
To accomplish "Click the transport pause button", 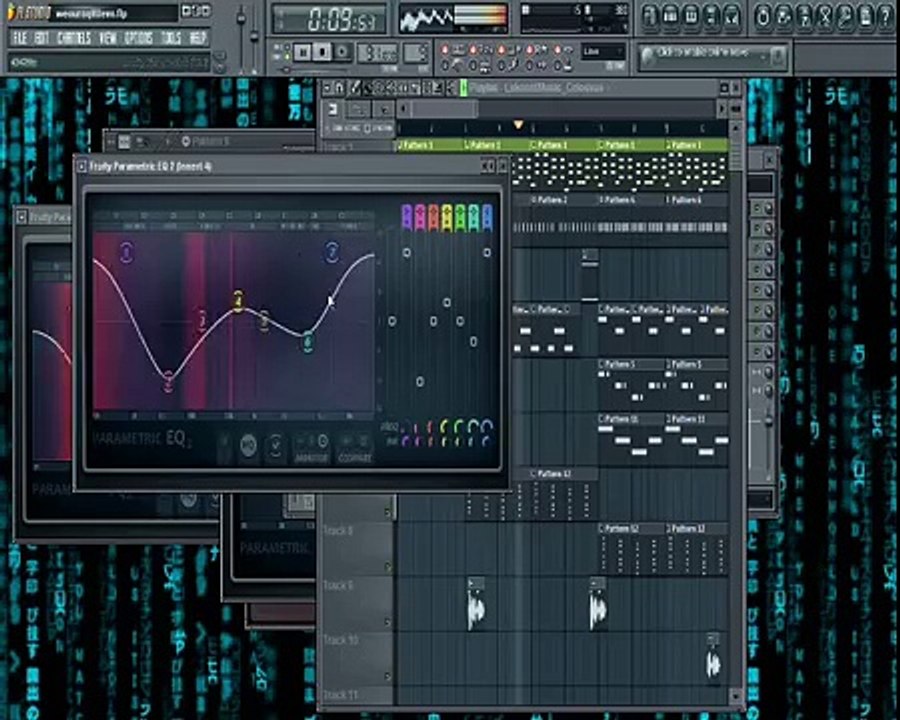I will [x=302, y=52].
